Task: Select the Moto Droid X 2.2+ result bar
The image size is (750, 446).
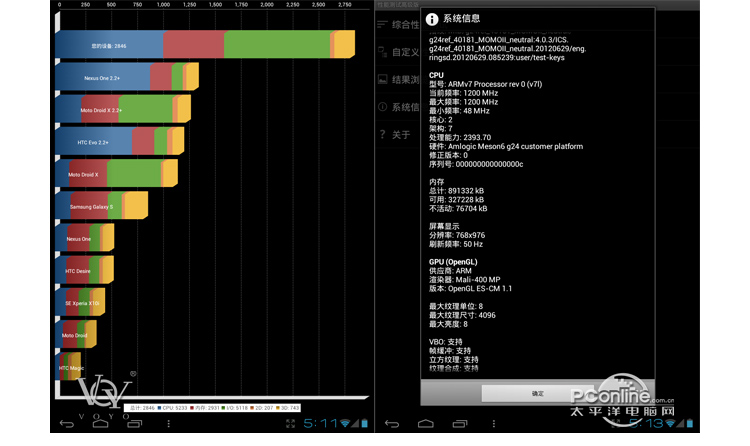Action: 123,109
